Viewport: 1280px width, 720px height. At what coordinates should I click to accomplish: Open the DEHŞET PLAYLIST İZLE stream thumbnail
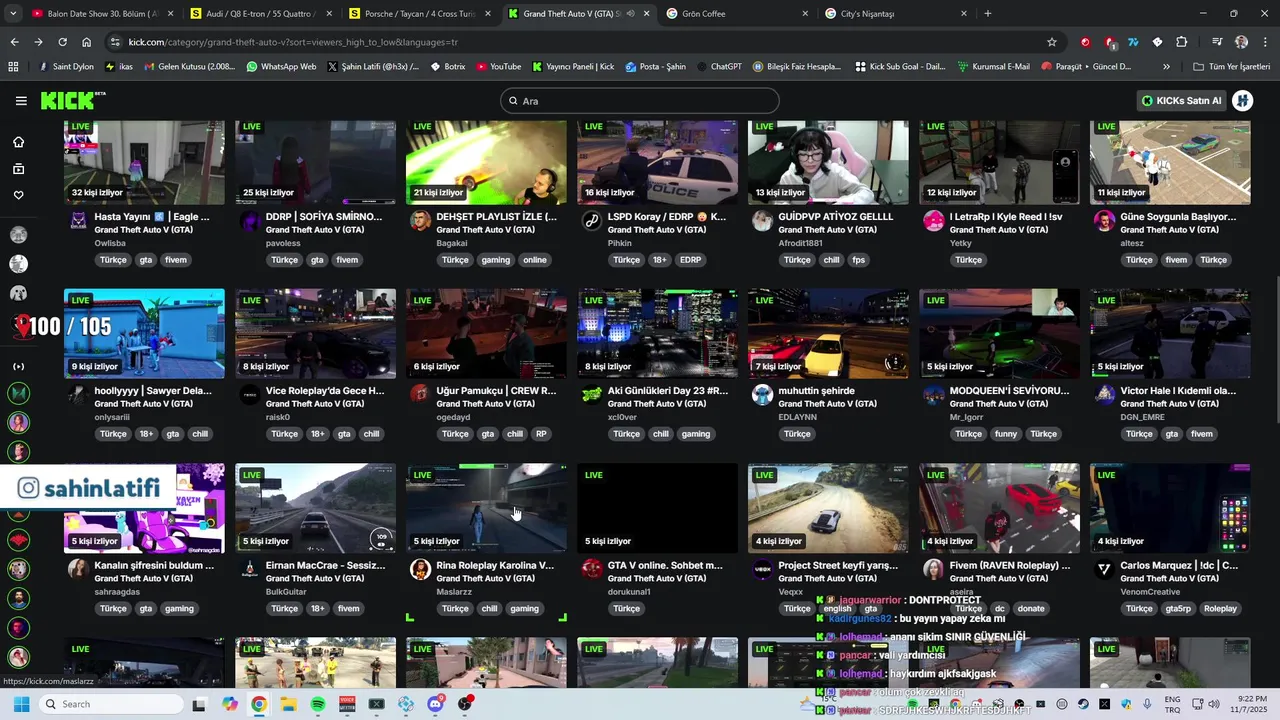486,162
